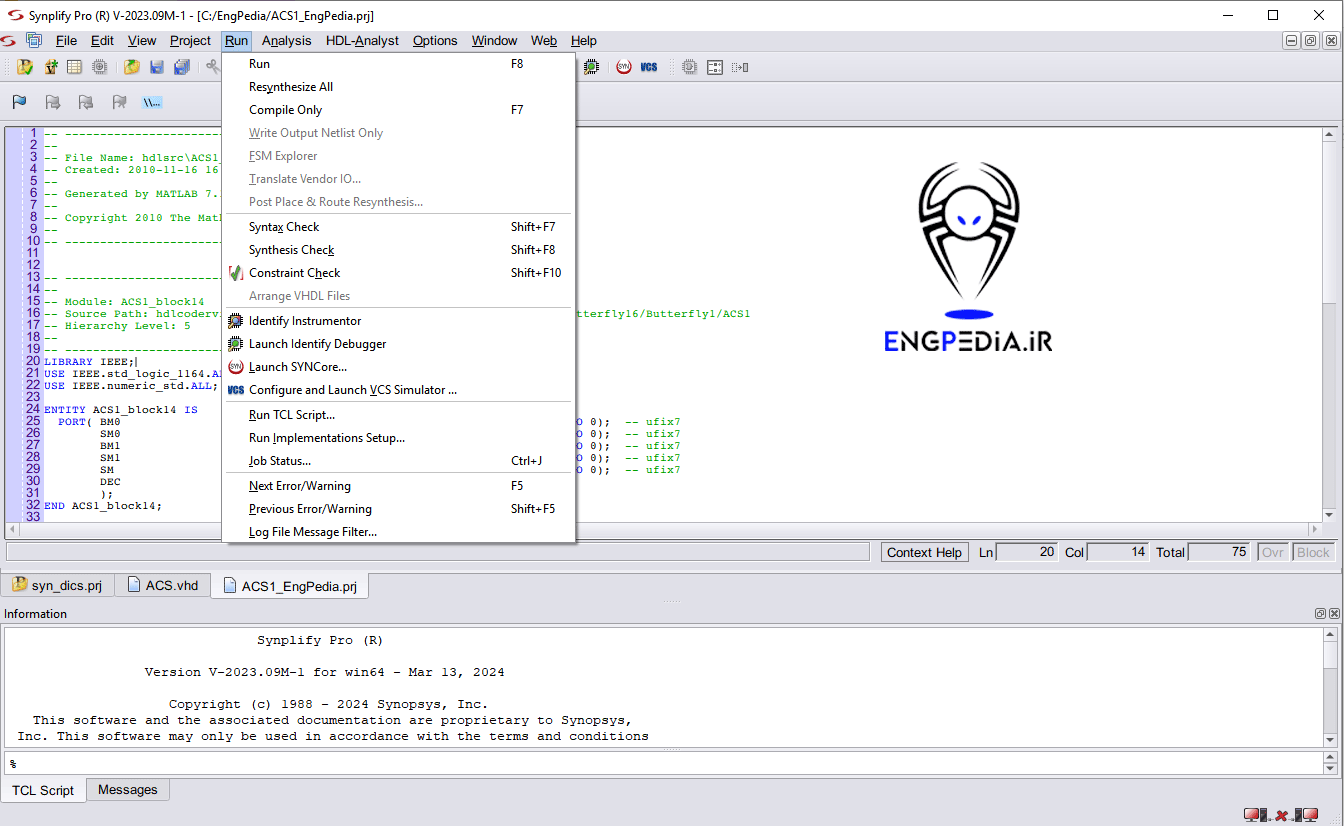Click the star document toolbar icon
The image size is (1344, 826).
coord(50,67)
